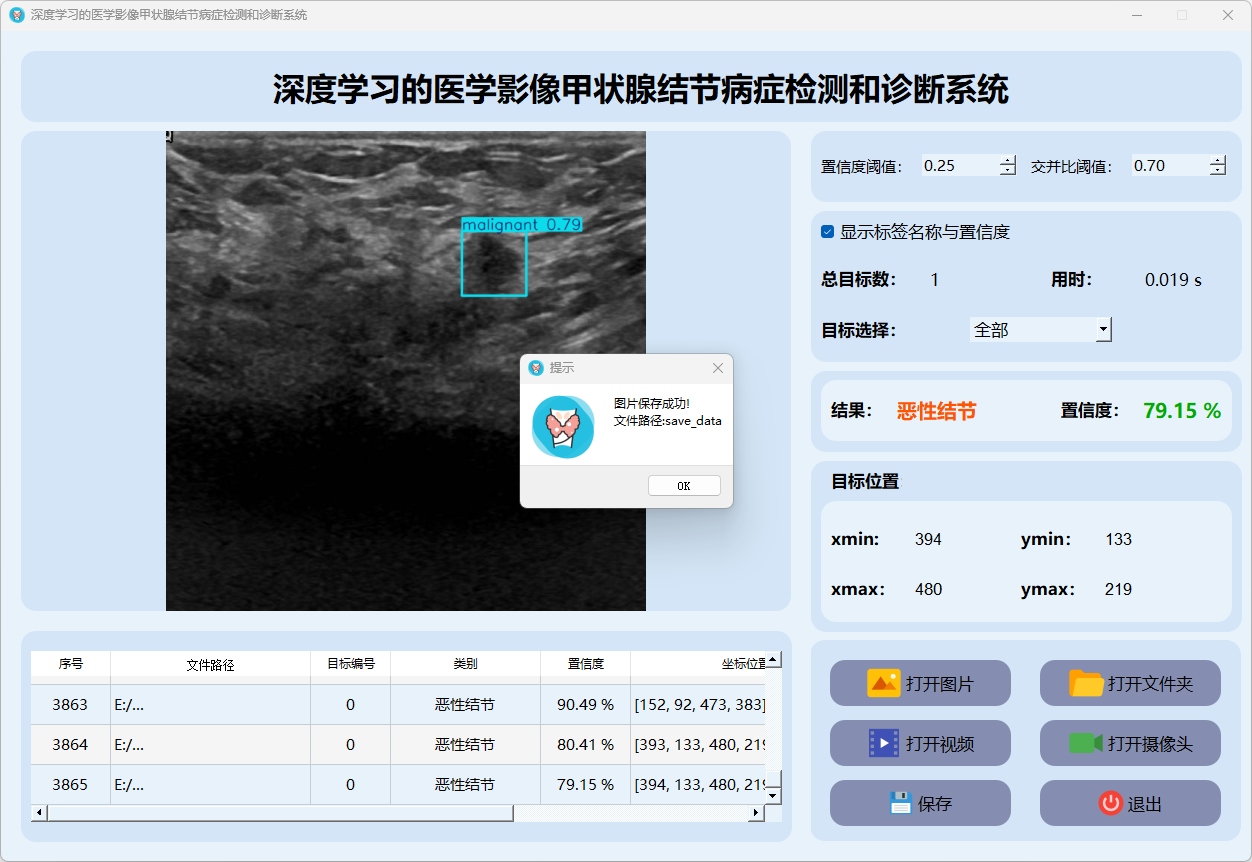Click the 文件路径 column header
Image resolution: width=1252 pixels, height=862 pixels.
point(210,664)
